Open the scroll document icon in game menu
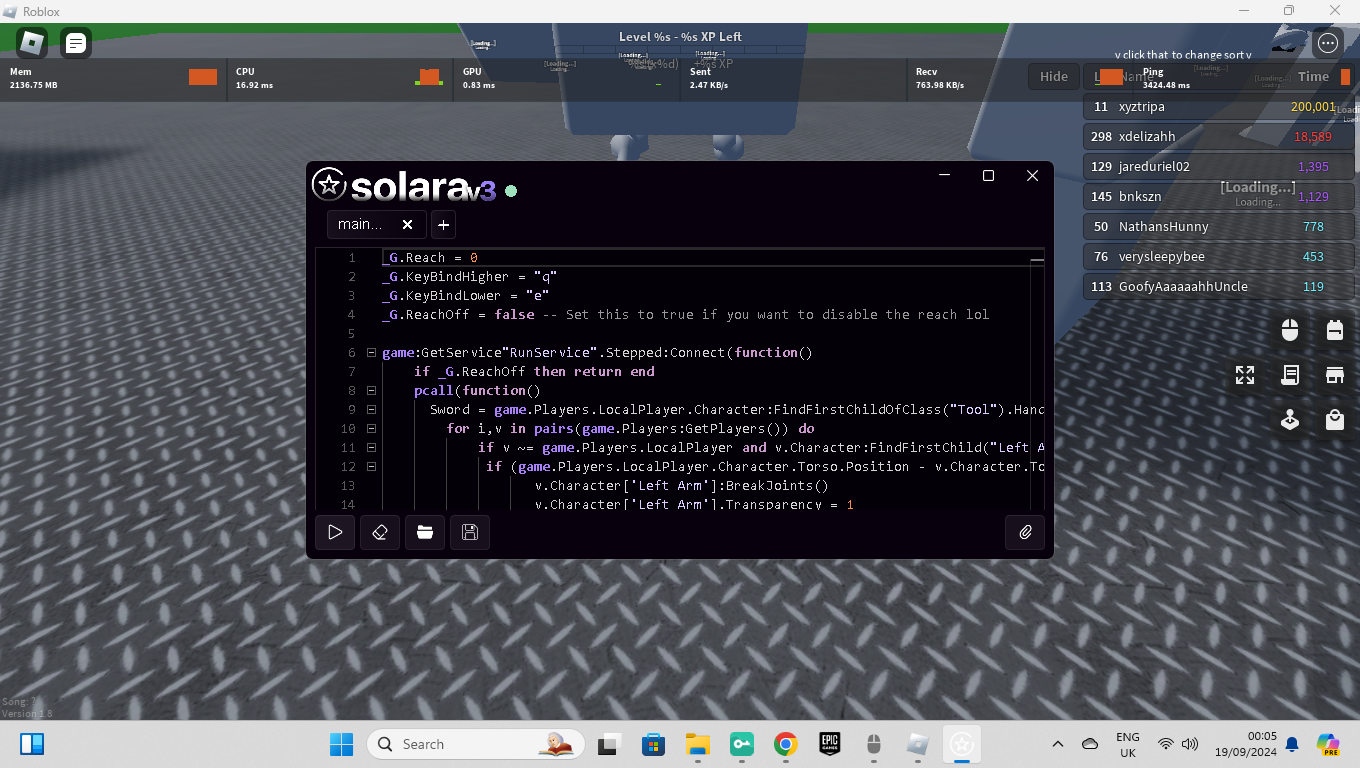This screenshot has width=1360, height=768. pyautogui.click(x=1290, y=375)
